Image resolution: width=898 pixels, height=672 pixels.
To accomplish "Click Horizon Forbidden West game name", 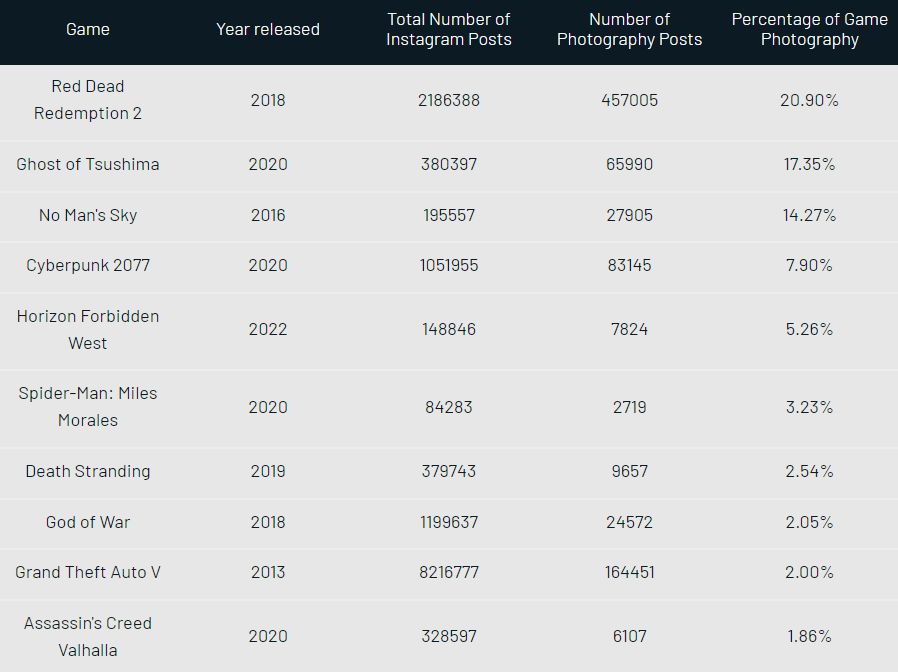I will (88, 329).
